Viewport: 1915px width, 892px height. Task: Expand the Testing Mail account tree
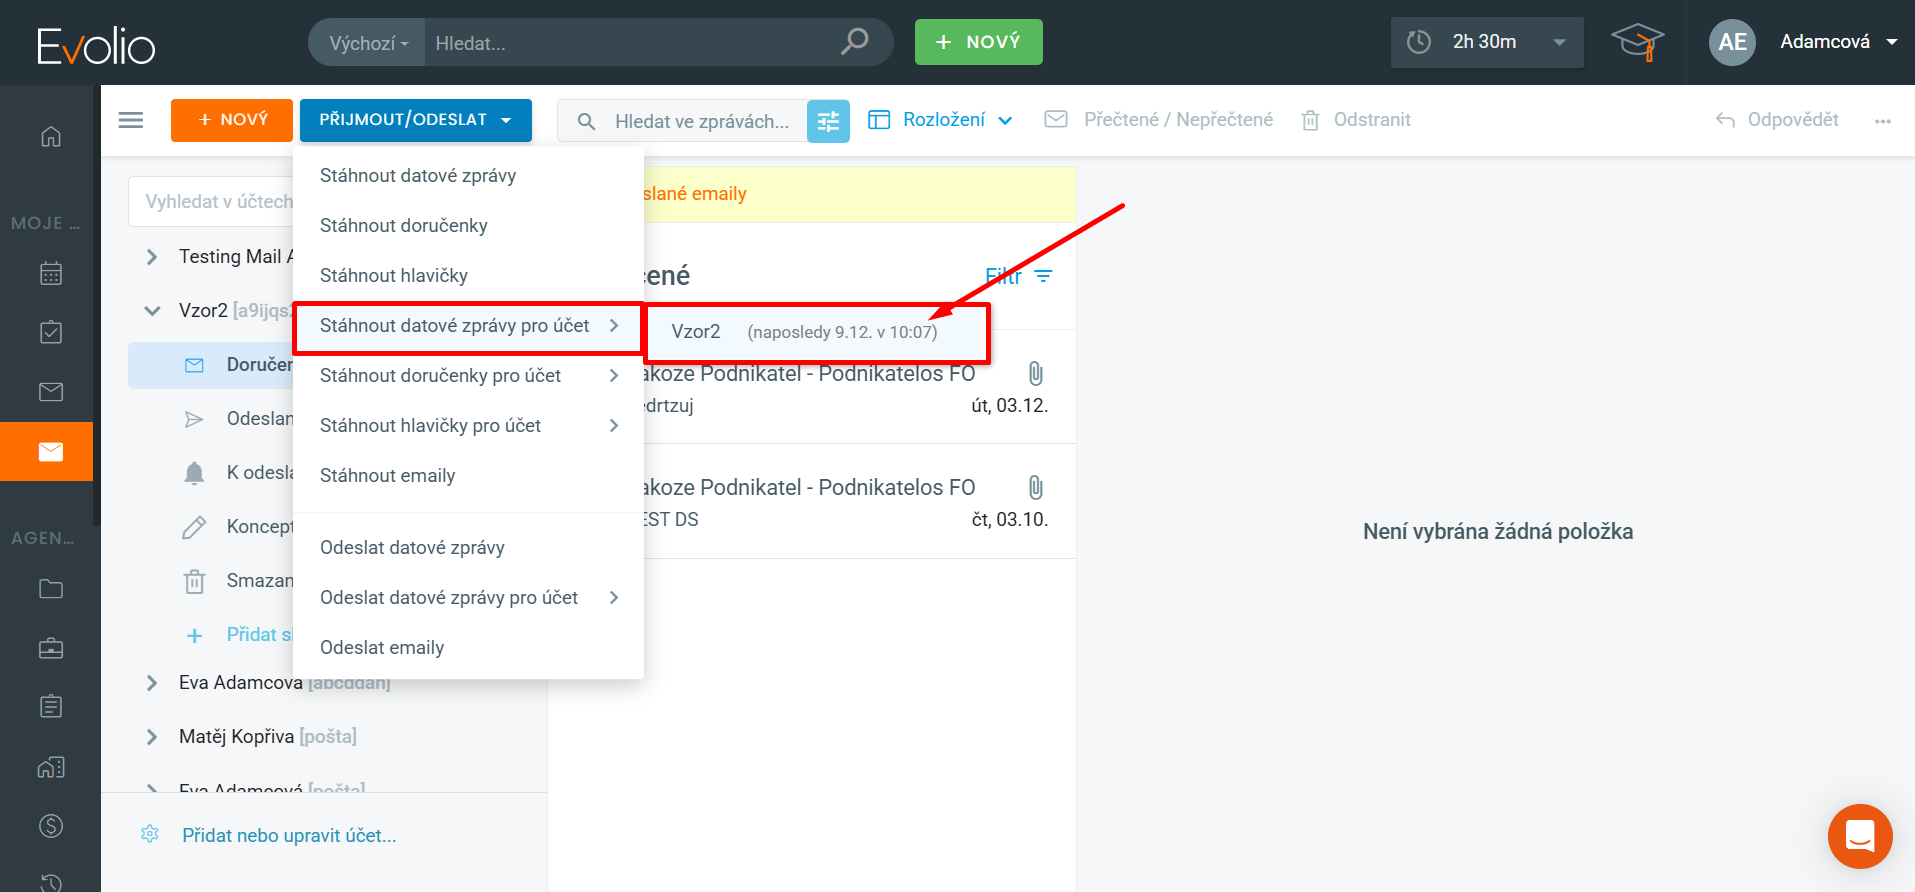pos(152,257)
